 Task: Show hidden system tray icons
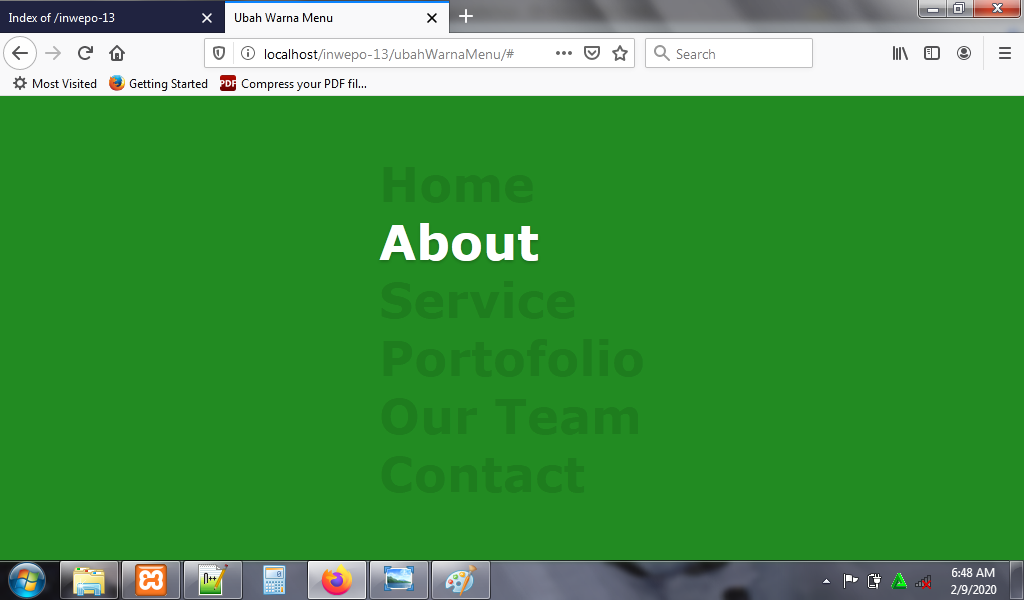[826, 580]
